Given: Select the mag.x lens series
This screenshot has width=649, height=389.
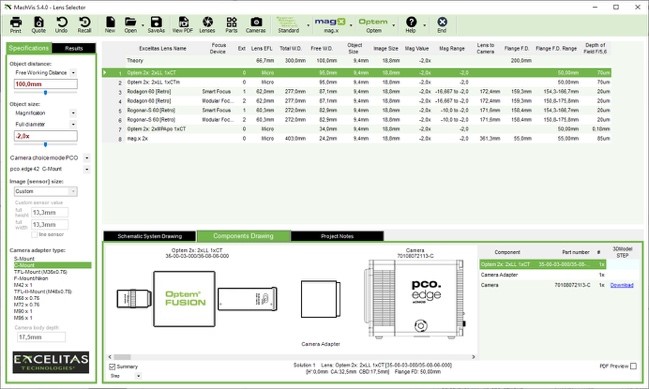Looking at the screenshot, I should click(x=330, y=25).
